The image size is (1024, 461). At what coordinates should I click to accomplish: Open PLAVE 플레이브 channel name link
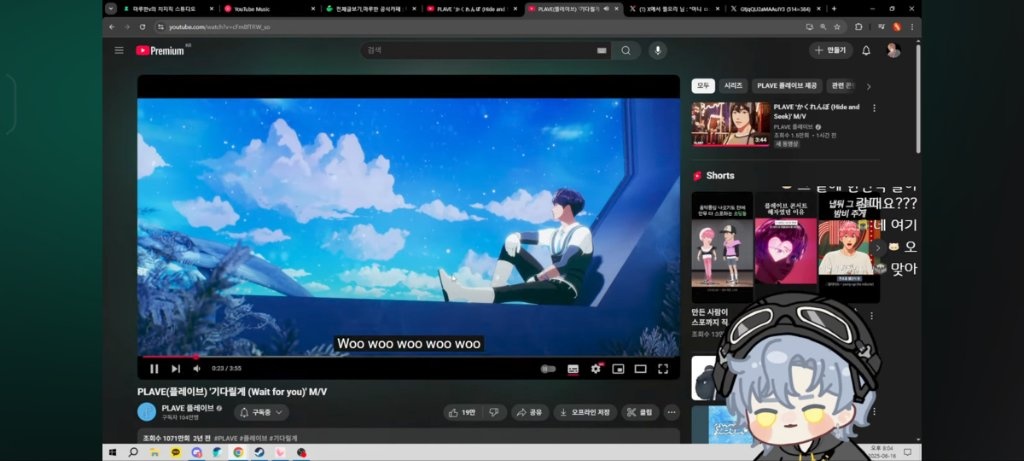(188, 408)
